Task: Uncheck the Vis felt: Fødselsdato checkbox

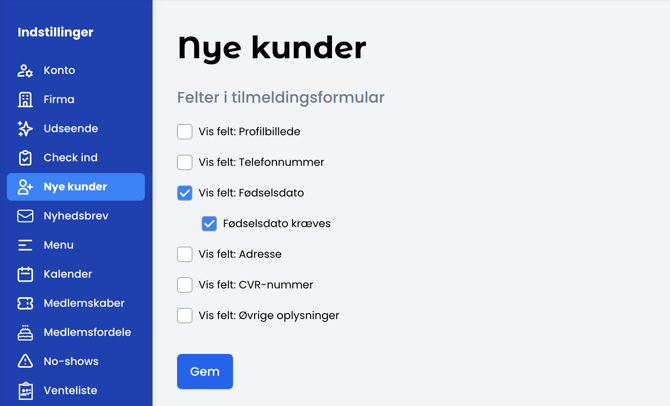Action: 185,193
